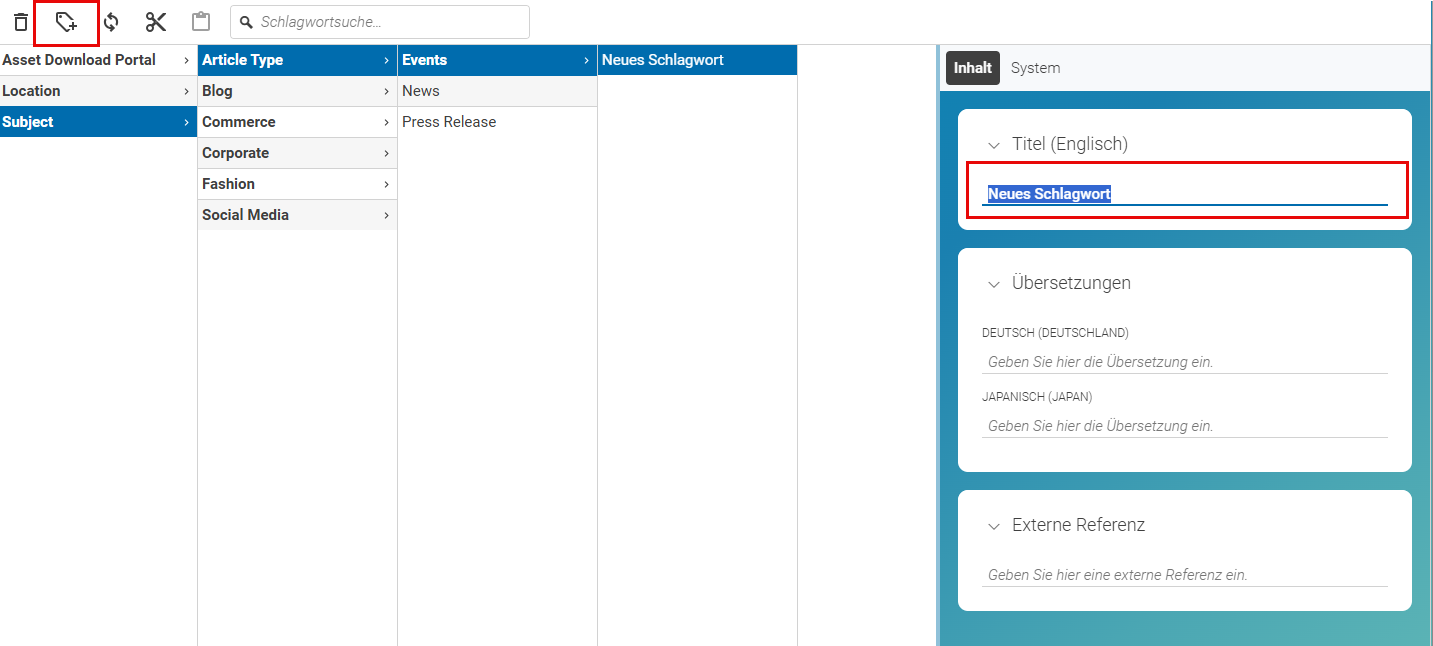This screenshot has height=646, width=1433.
Task: Expand the Commerce chevron
Action: pos(386,123)
